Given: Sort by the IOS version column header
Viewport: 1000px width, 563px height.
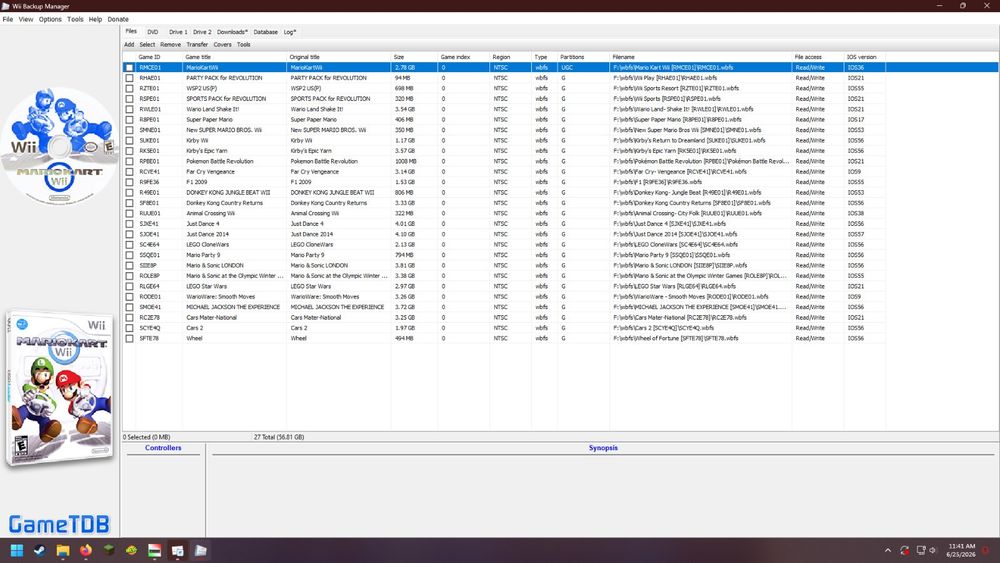Looking at the screenshot, I should (865, 57).
